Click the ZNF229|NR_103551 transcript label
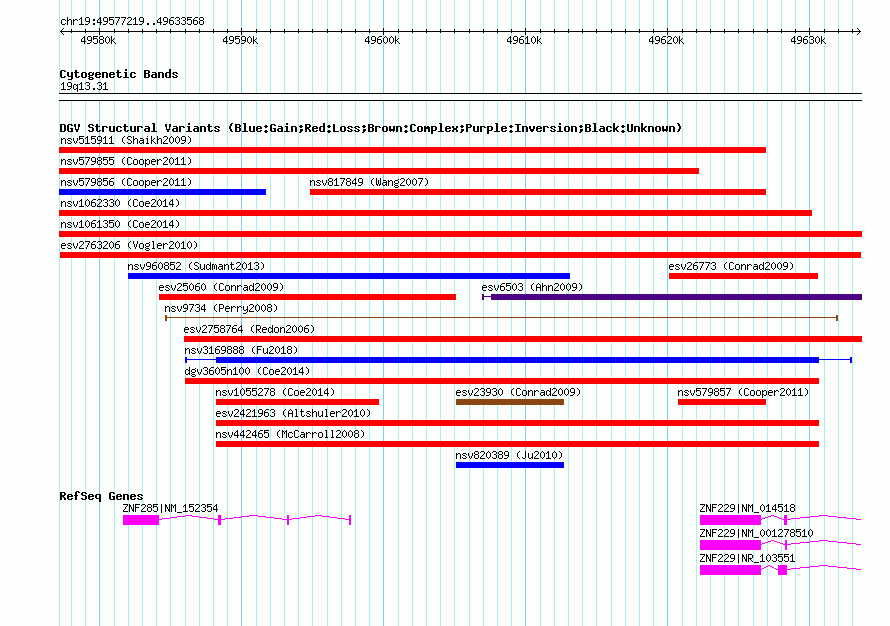 pos(747,558)
